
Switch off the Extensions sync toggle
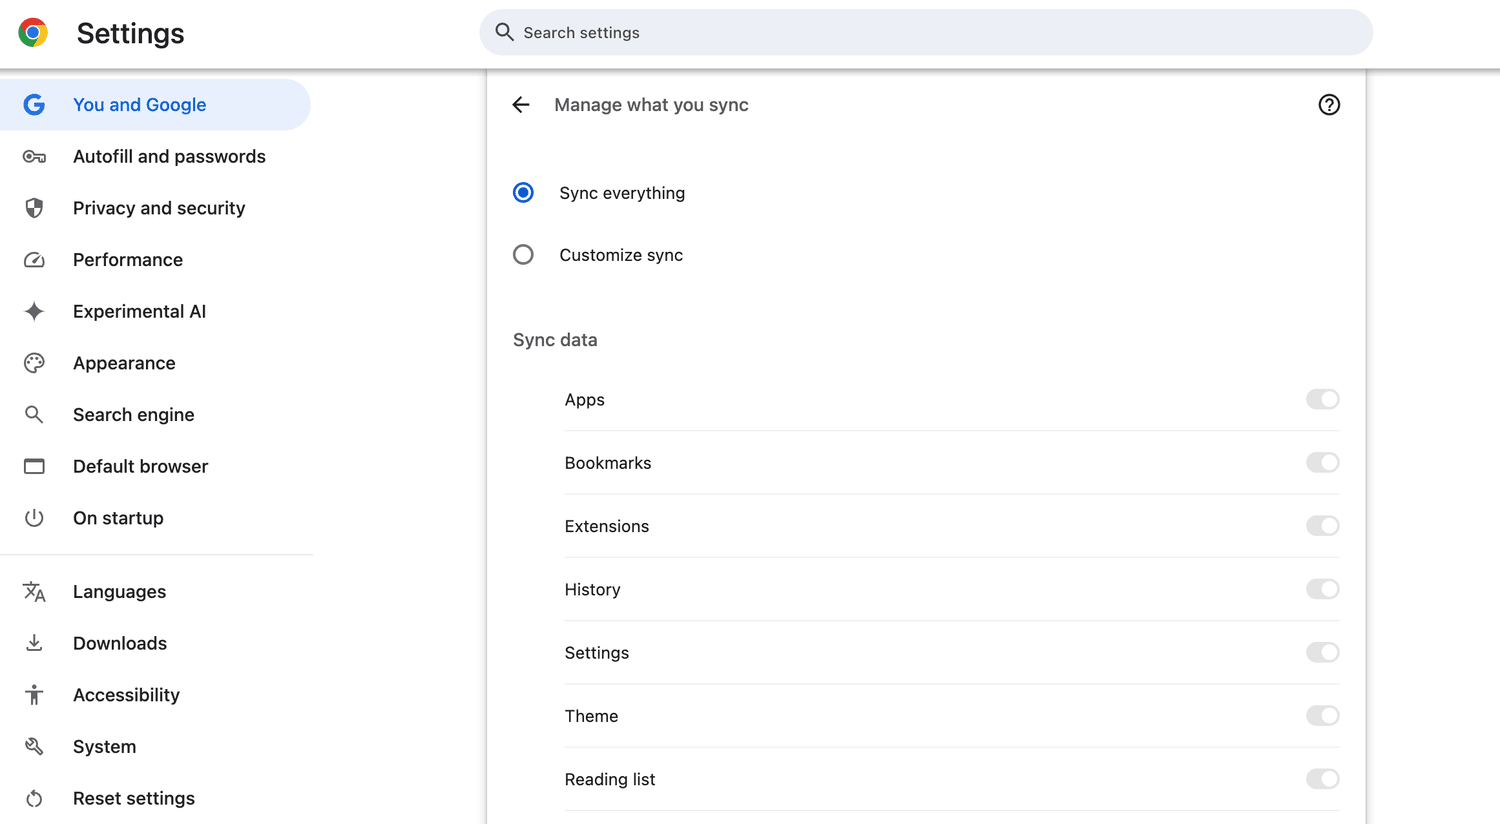click(1321, 526)
